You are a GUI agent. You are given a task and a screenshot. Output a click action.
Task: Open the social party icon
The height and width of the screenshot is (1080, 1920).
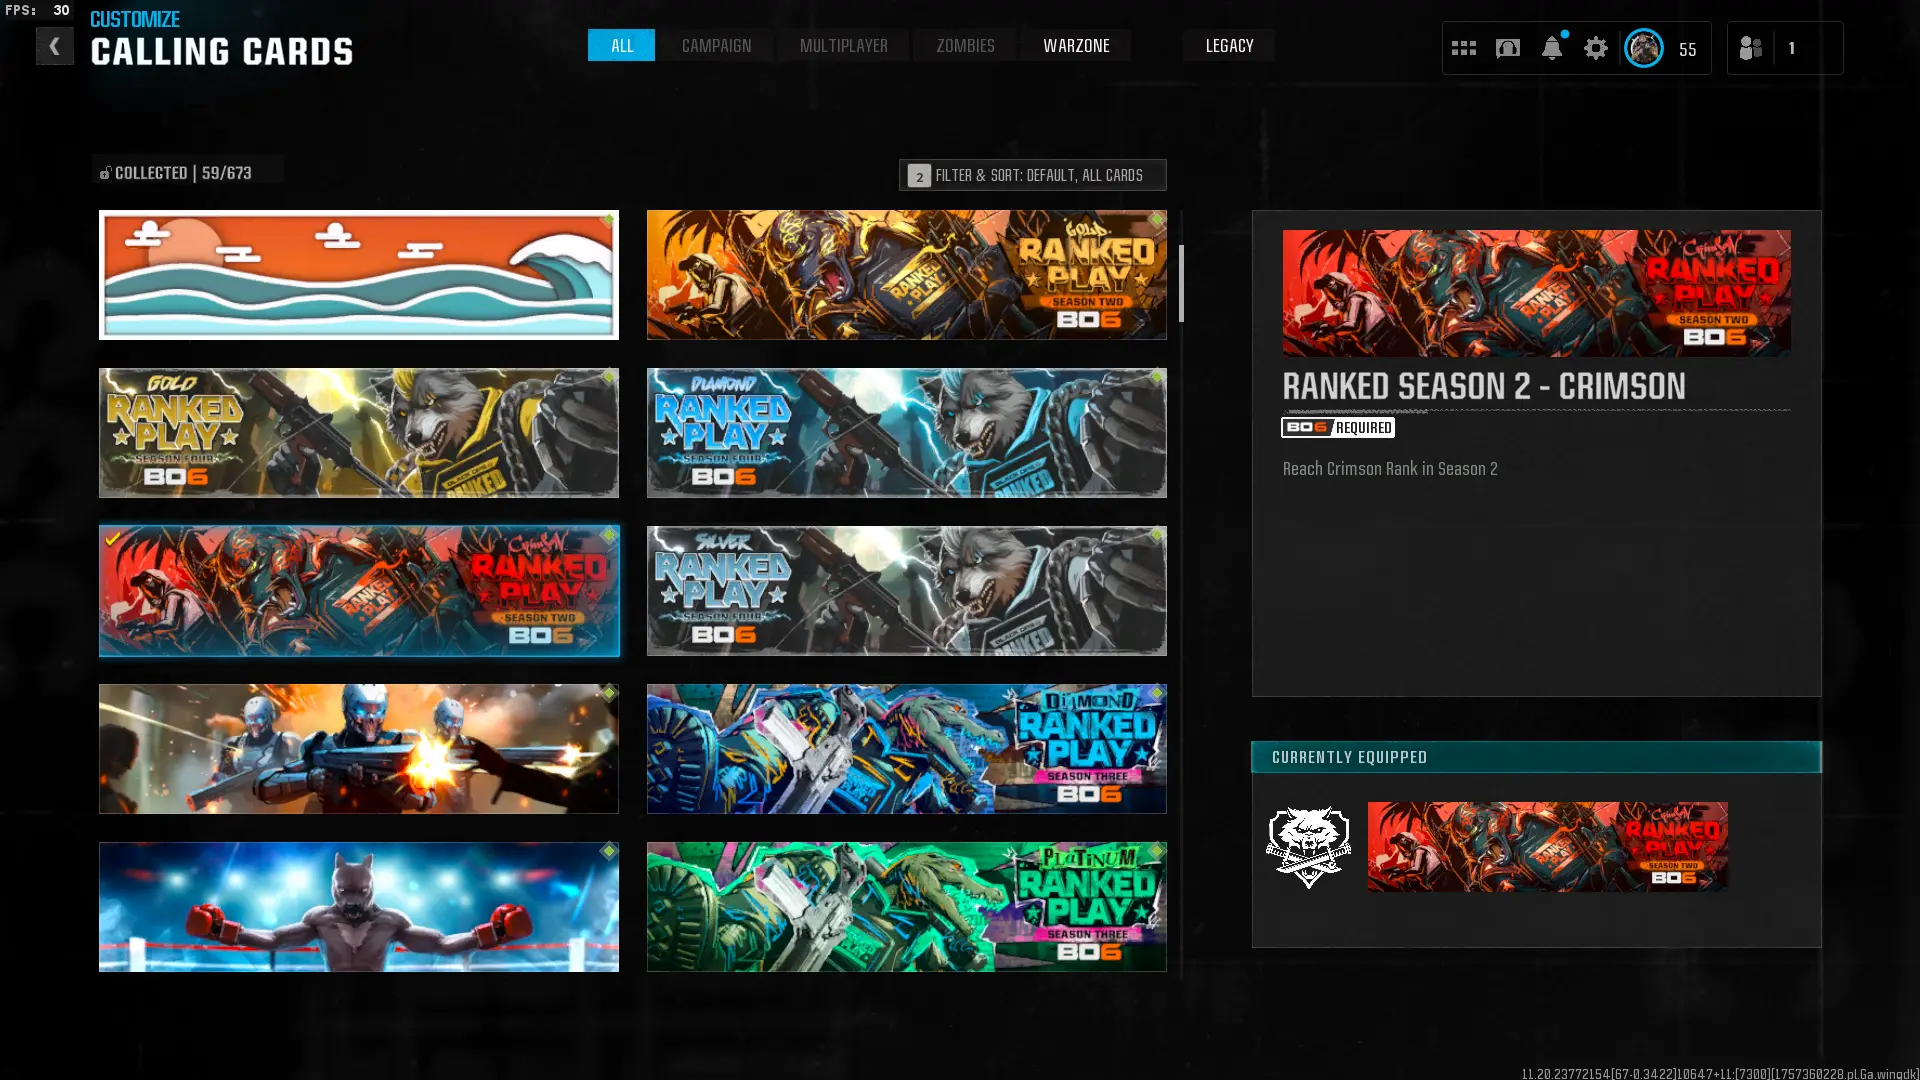coord(1750,48)
